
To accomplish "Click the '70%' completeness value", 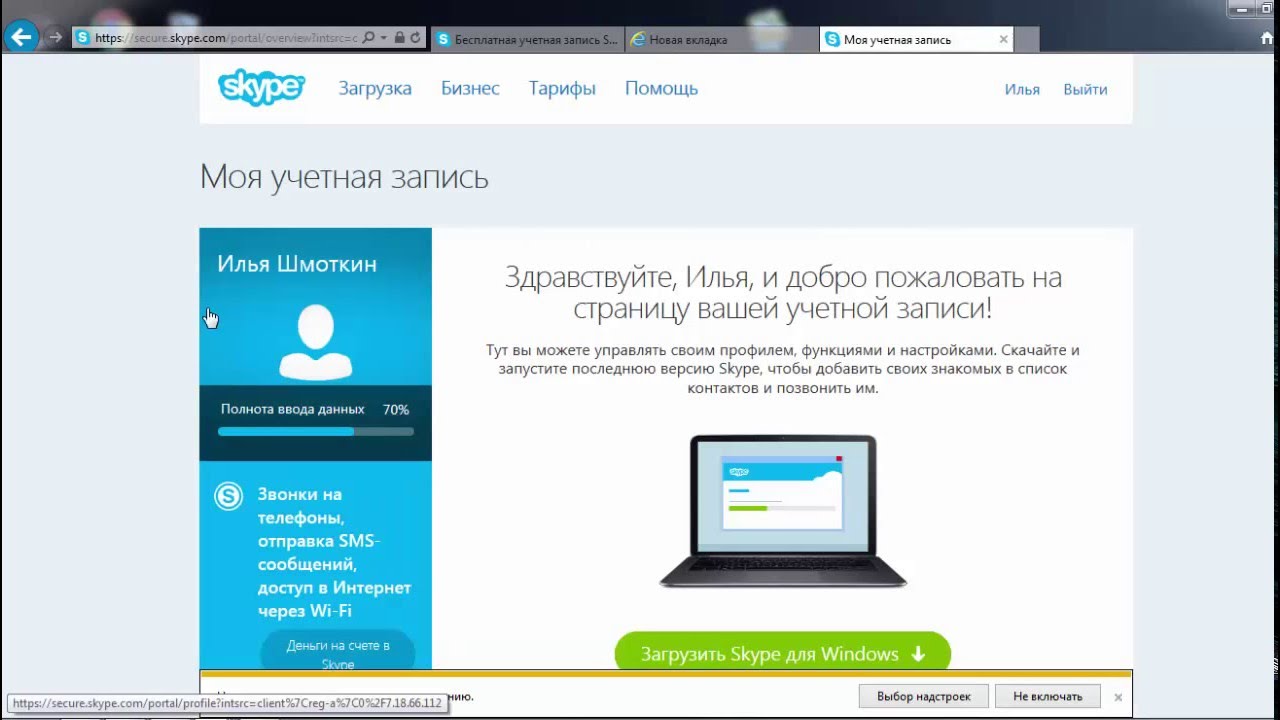I will [396, 409].
